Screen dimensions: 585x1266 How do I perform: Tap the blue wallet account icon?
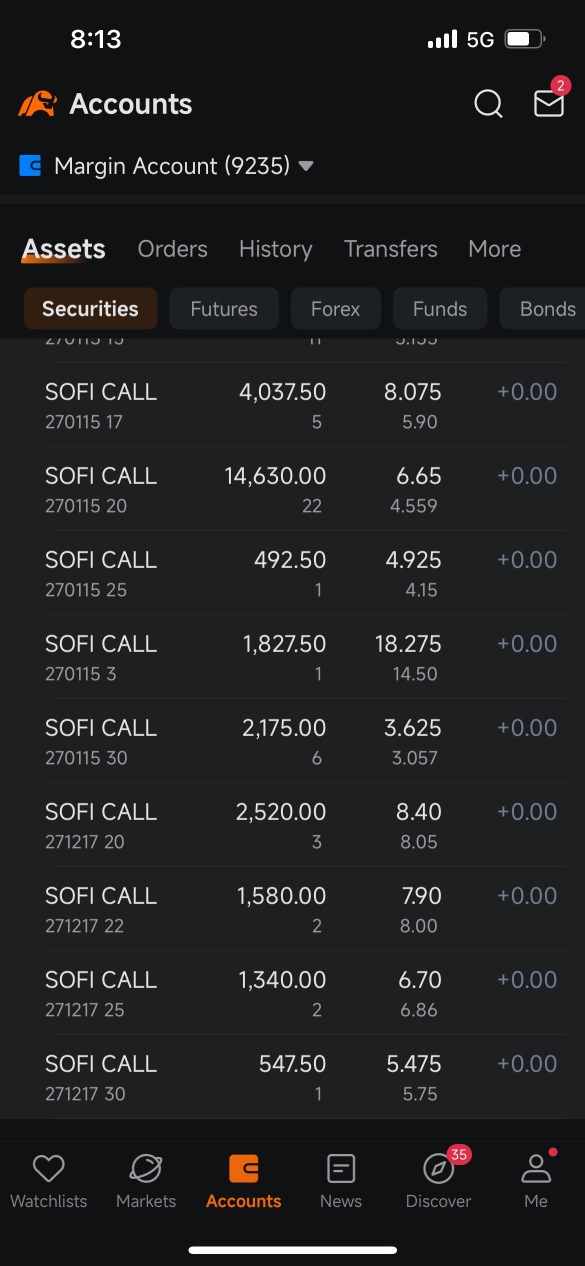tap(30, 165)
